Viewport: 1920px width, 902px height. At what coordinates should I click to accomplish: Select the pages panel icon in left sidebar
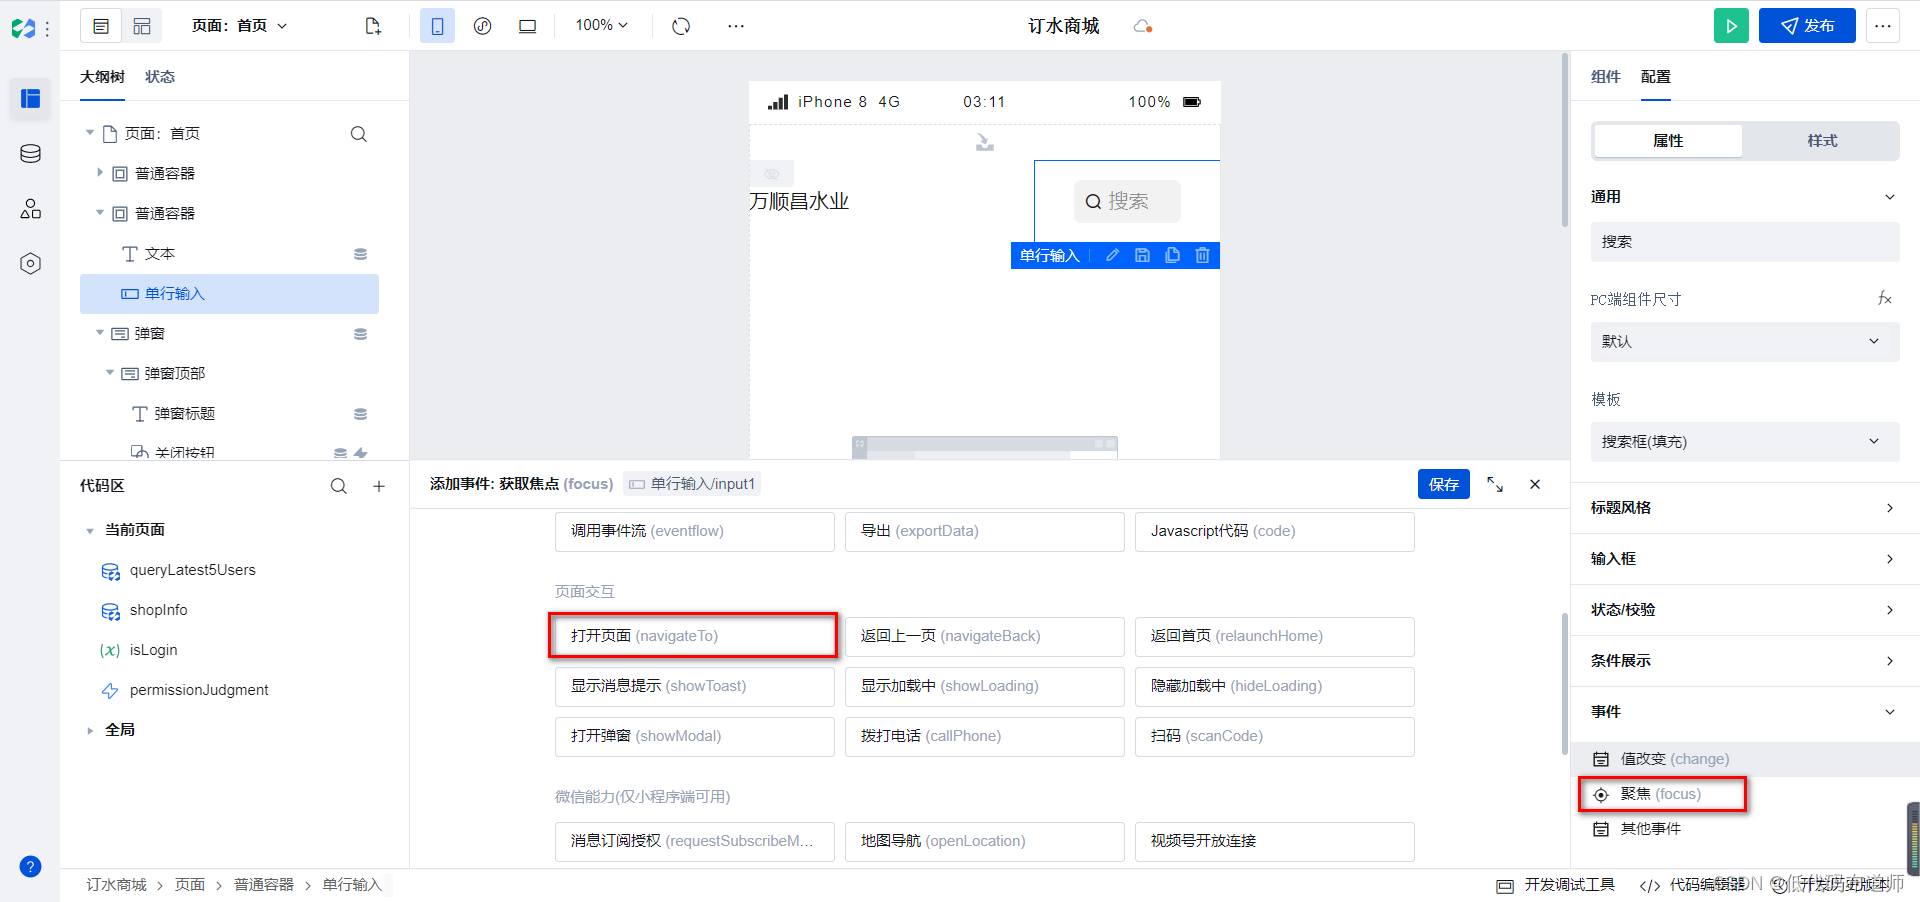(30, 98)
